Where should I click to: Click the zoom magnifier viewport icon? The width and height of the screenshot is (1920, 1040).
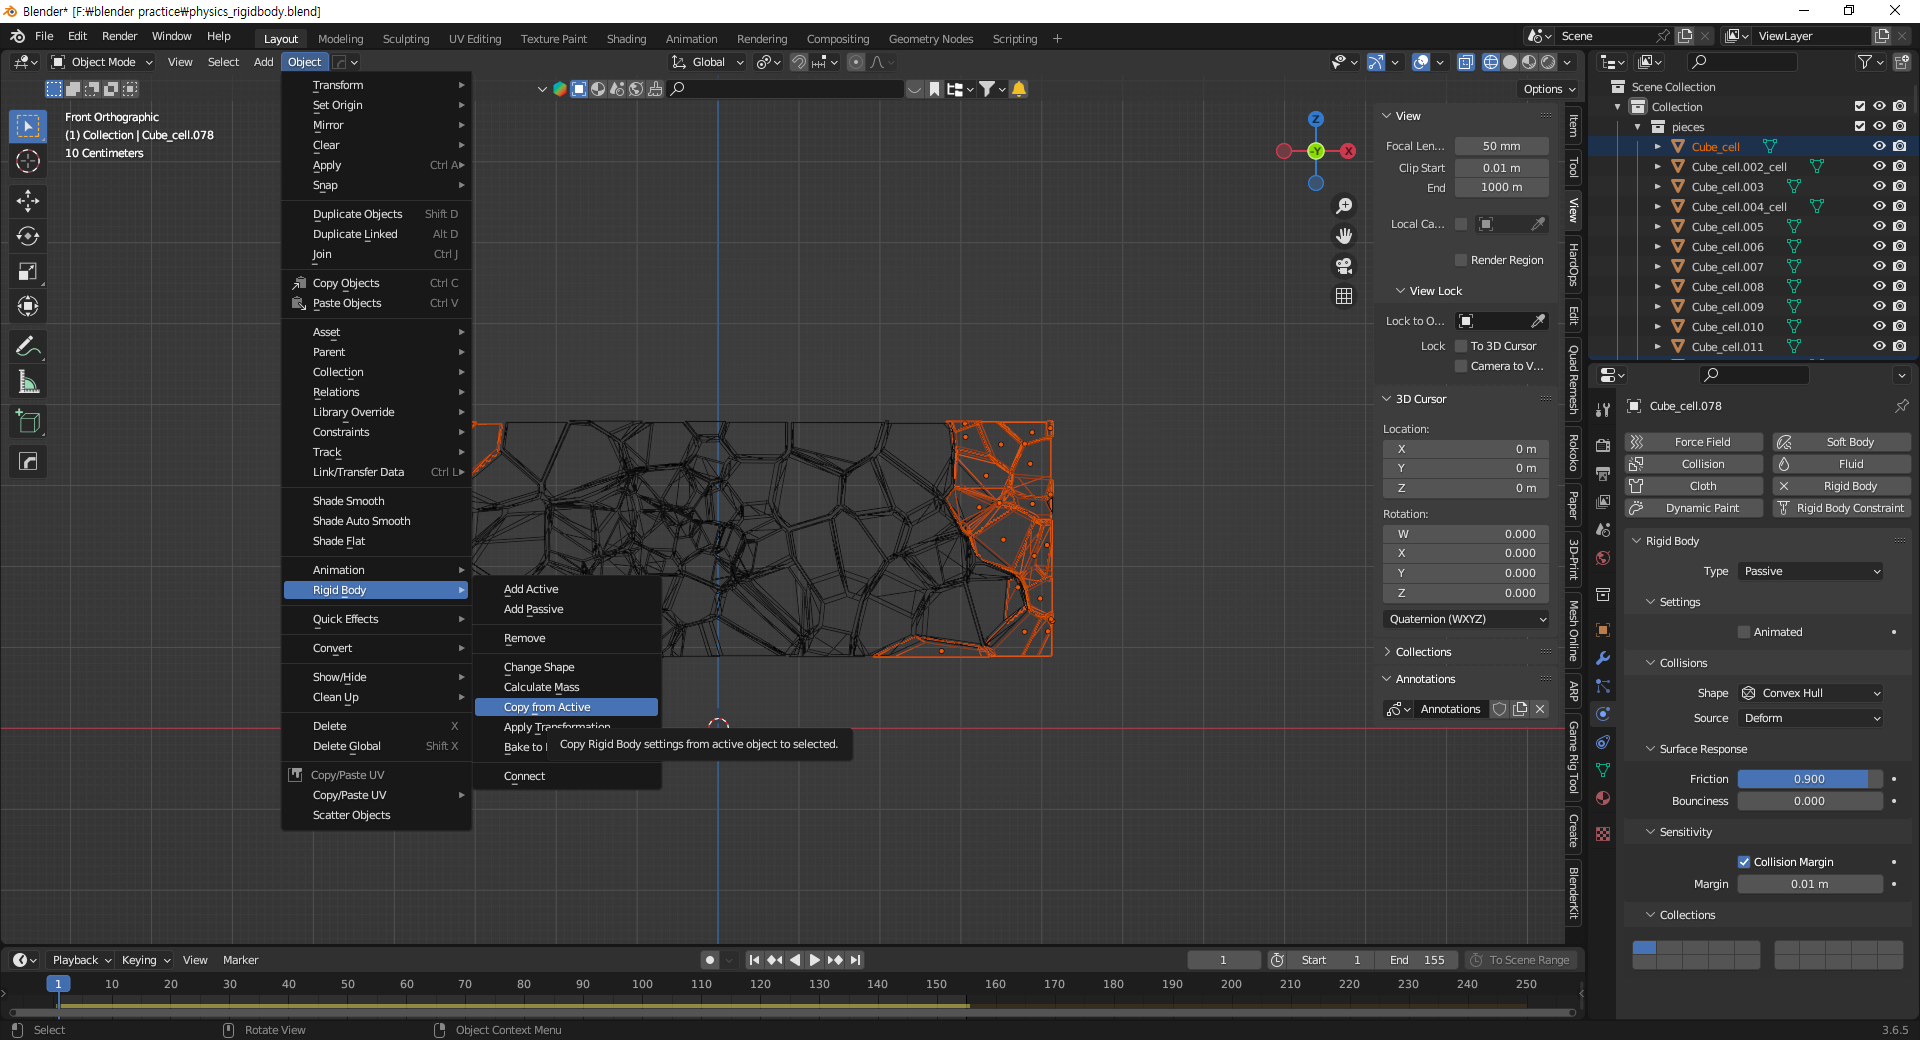pos(1344,206)
